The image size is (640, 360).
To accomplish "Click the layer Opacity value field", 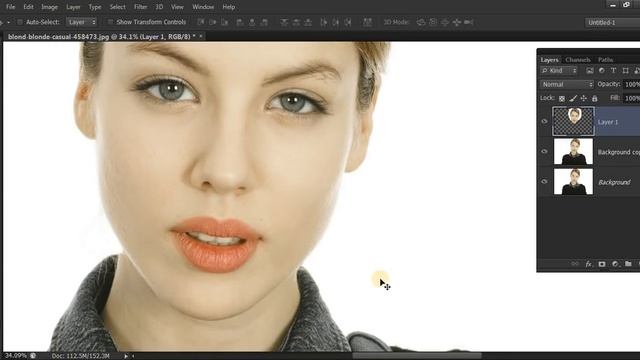I will coord(632,84).
